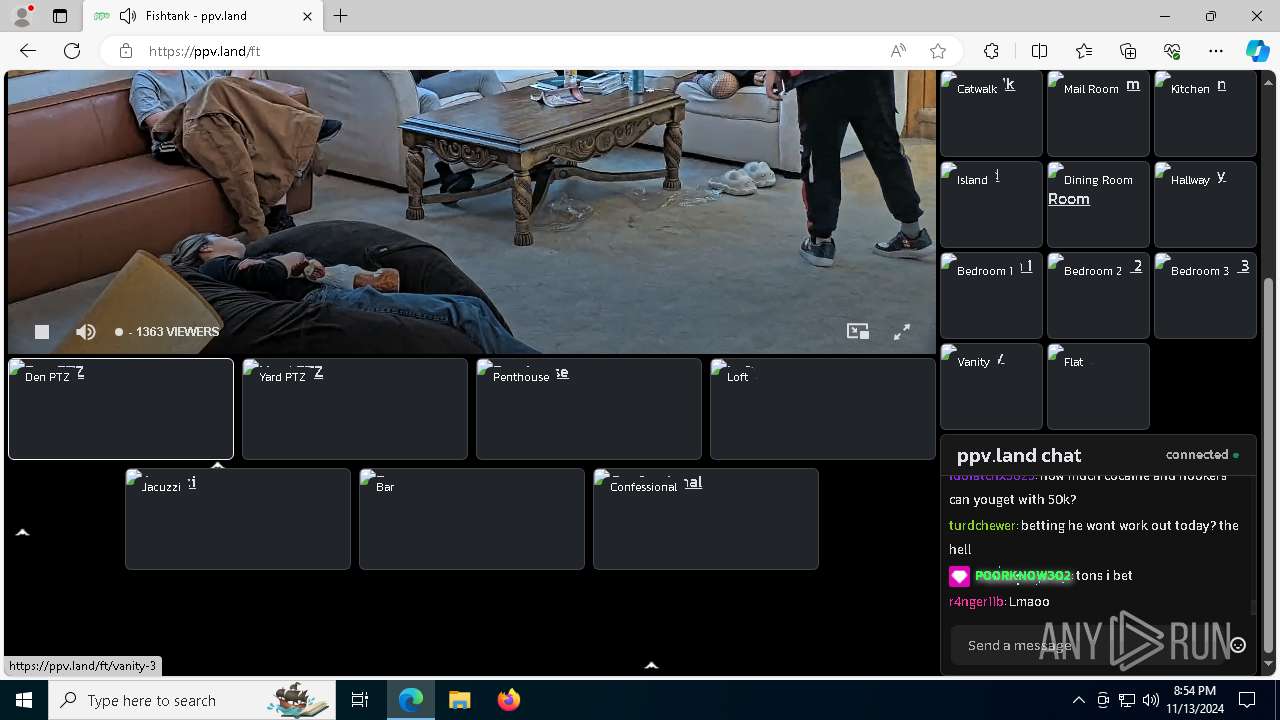
Task: Show hidden system tray icons
Action: click(1078, 700)
